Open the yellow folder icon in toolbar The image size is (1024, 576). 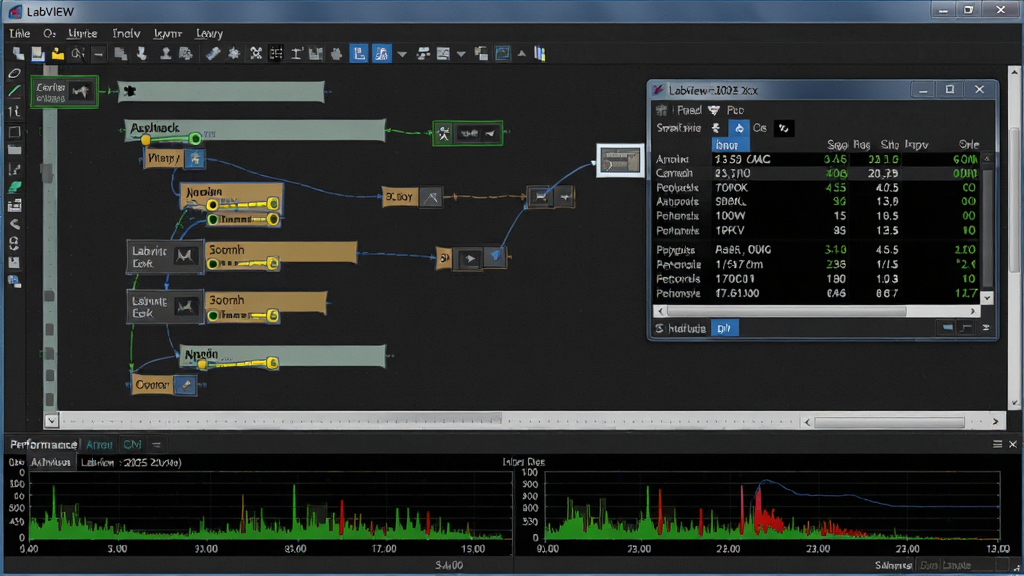(x=57, y=54)
